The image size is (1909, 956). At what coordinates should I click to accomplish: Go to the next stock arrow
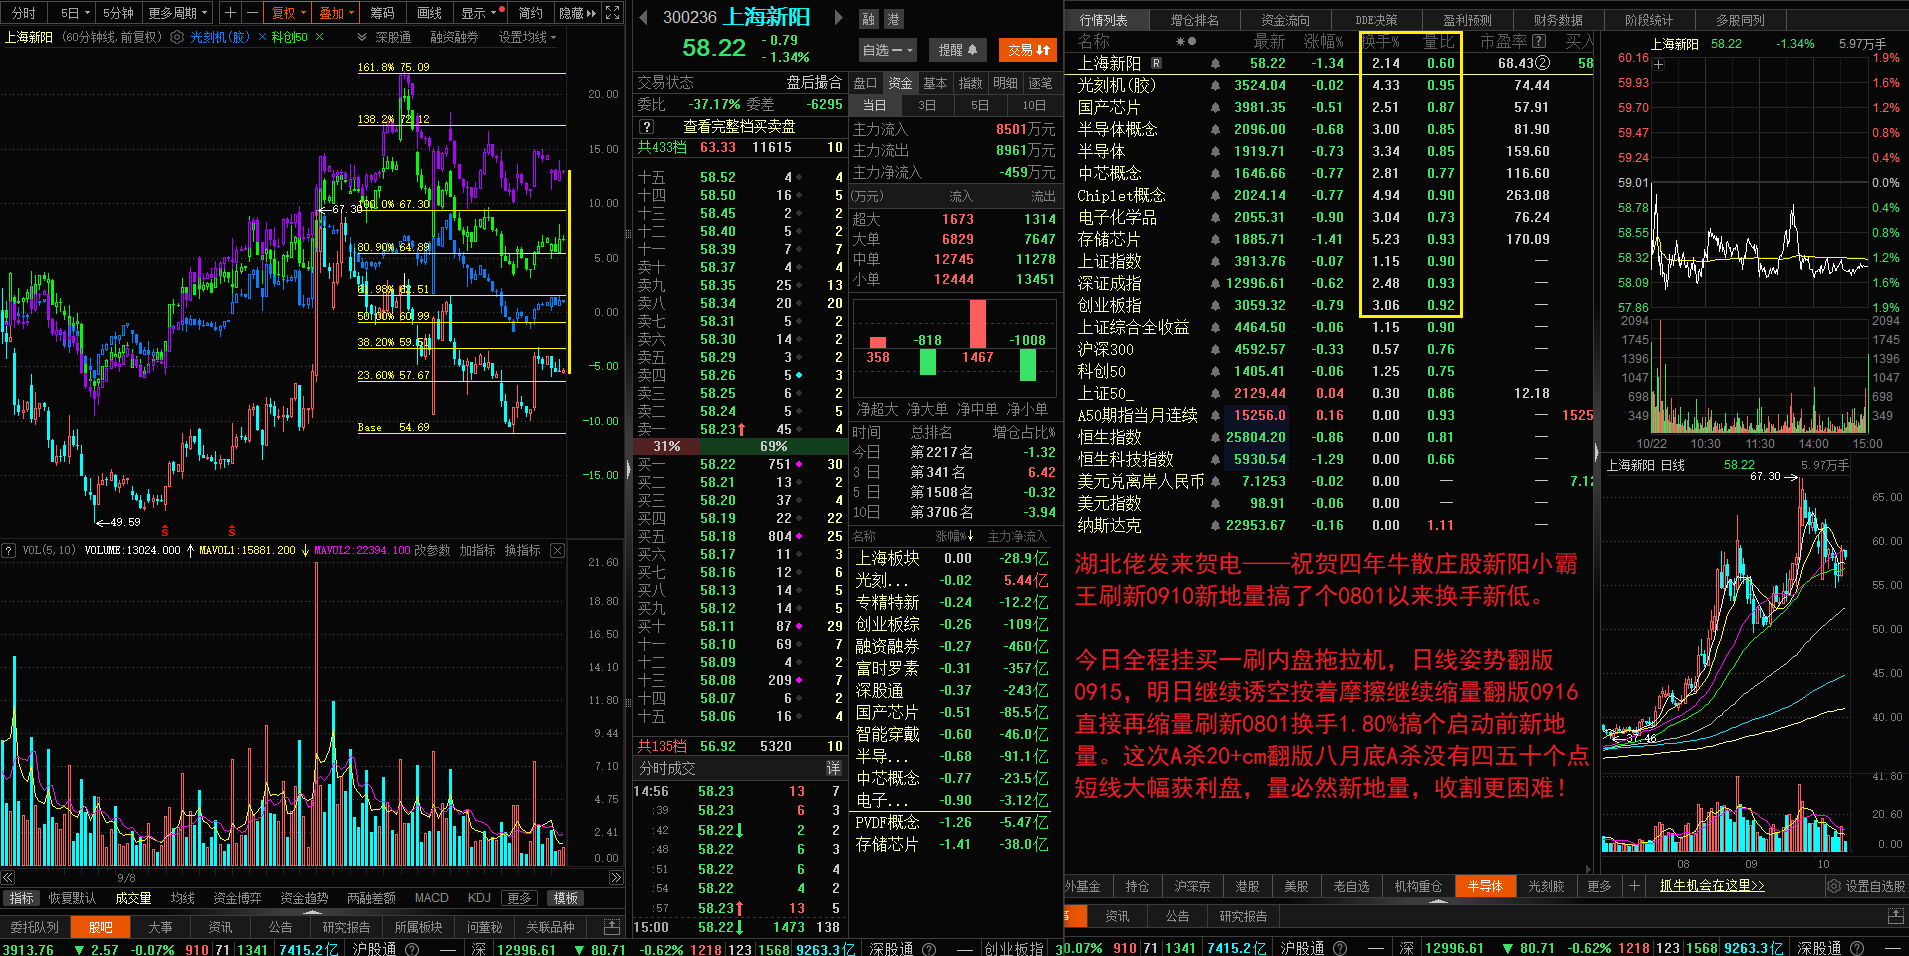click(838, 17)
